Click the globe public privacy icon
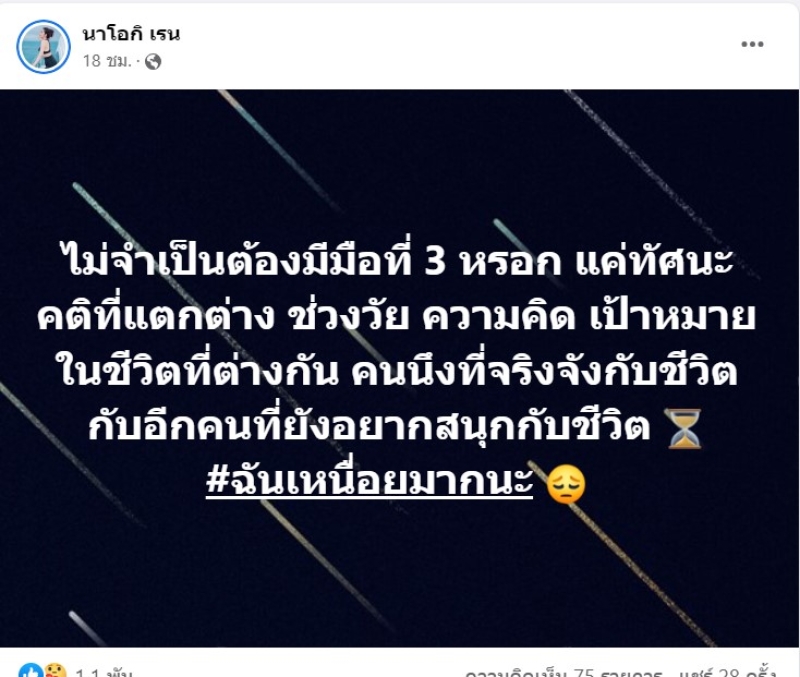 pos(153,62)
